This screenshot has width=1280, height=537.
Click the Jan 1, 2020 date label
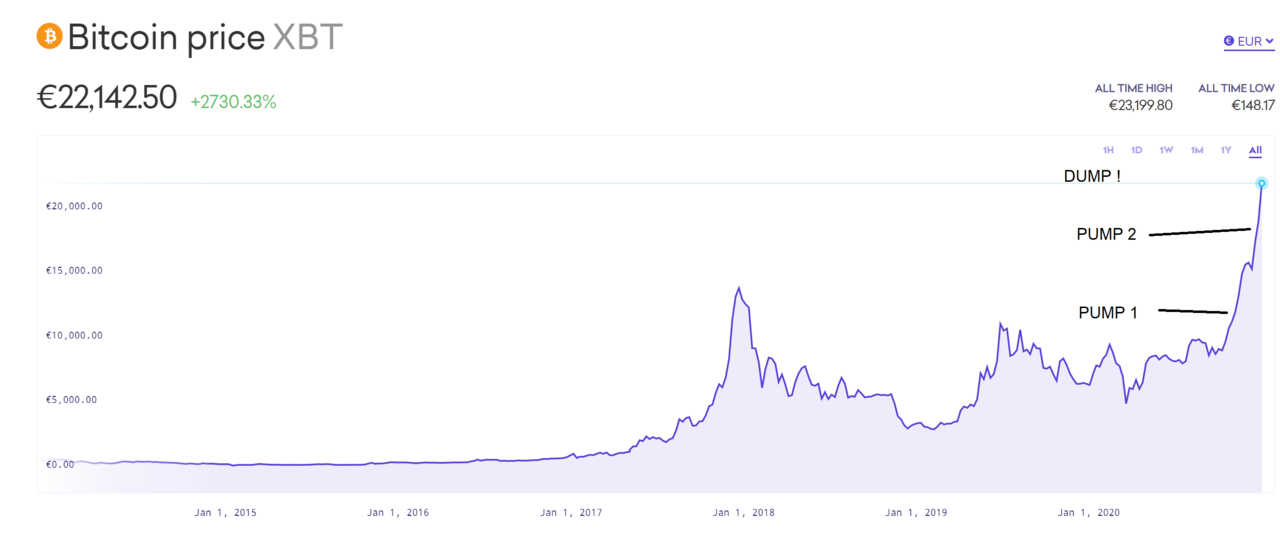pyautogui.click(x=1088, y=513)
